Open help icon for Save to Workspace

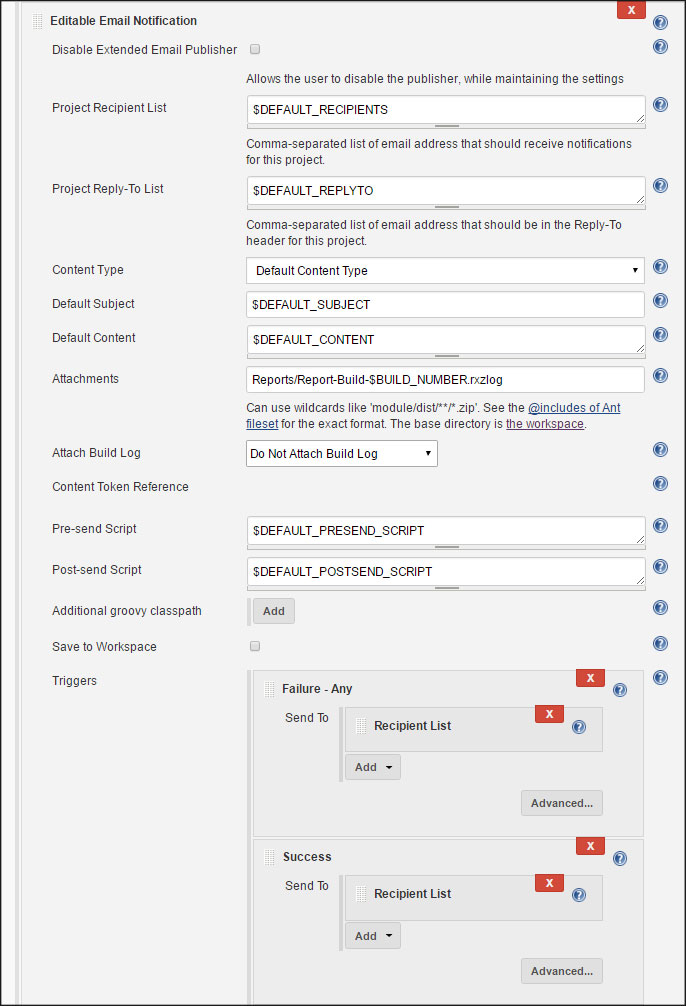[x=660, y=644]
